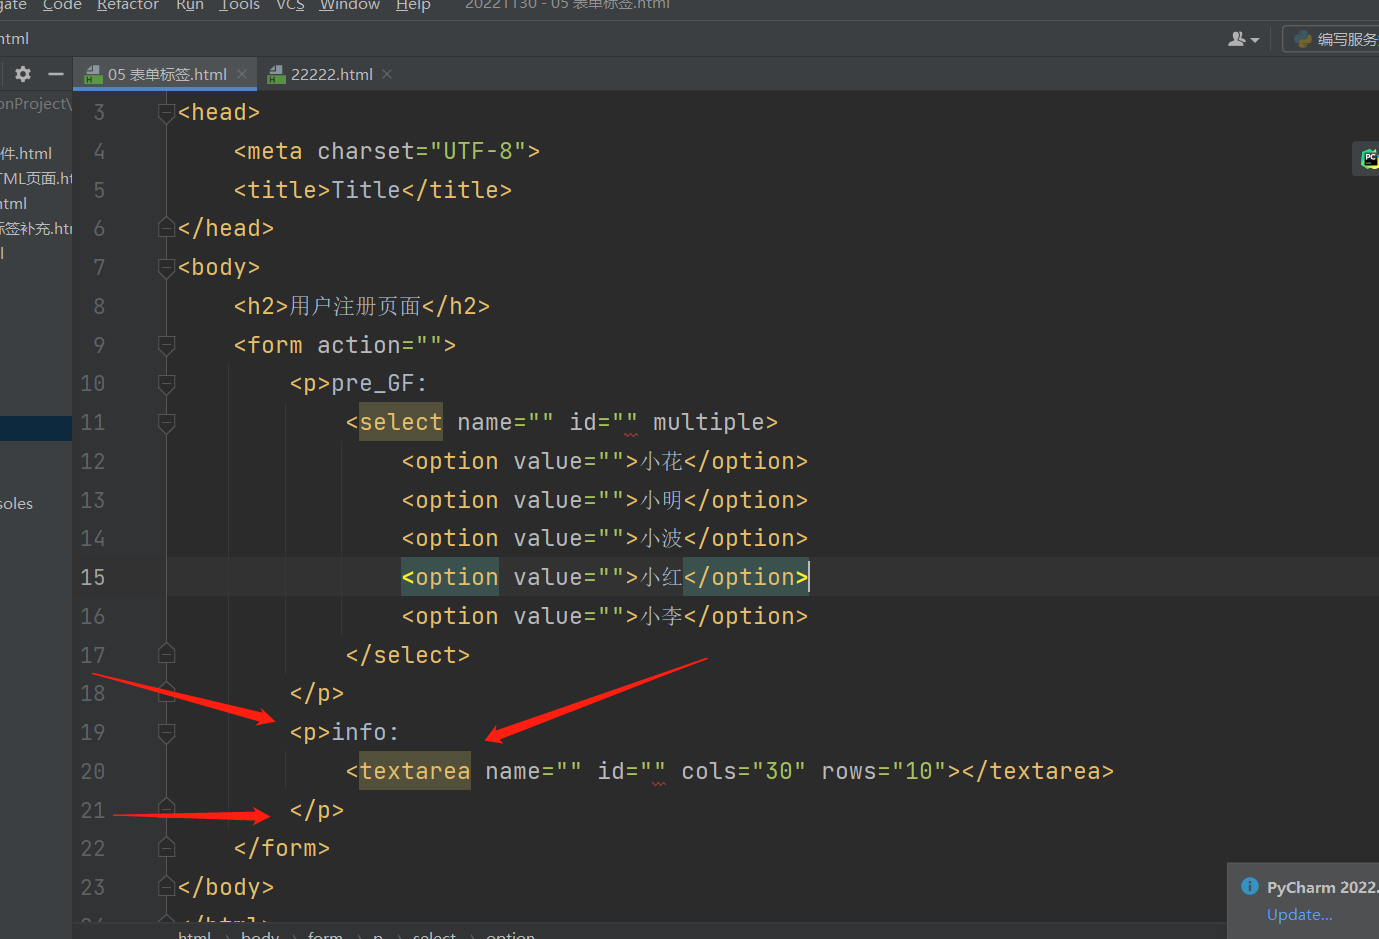Viewport: 1379px width, 939px height.
Task: Click the info icon in the PyCharm notification
Action: pyautogui.click(x=1250, y=886)
